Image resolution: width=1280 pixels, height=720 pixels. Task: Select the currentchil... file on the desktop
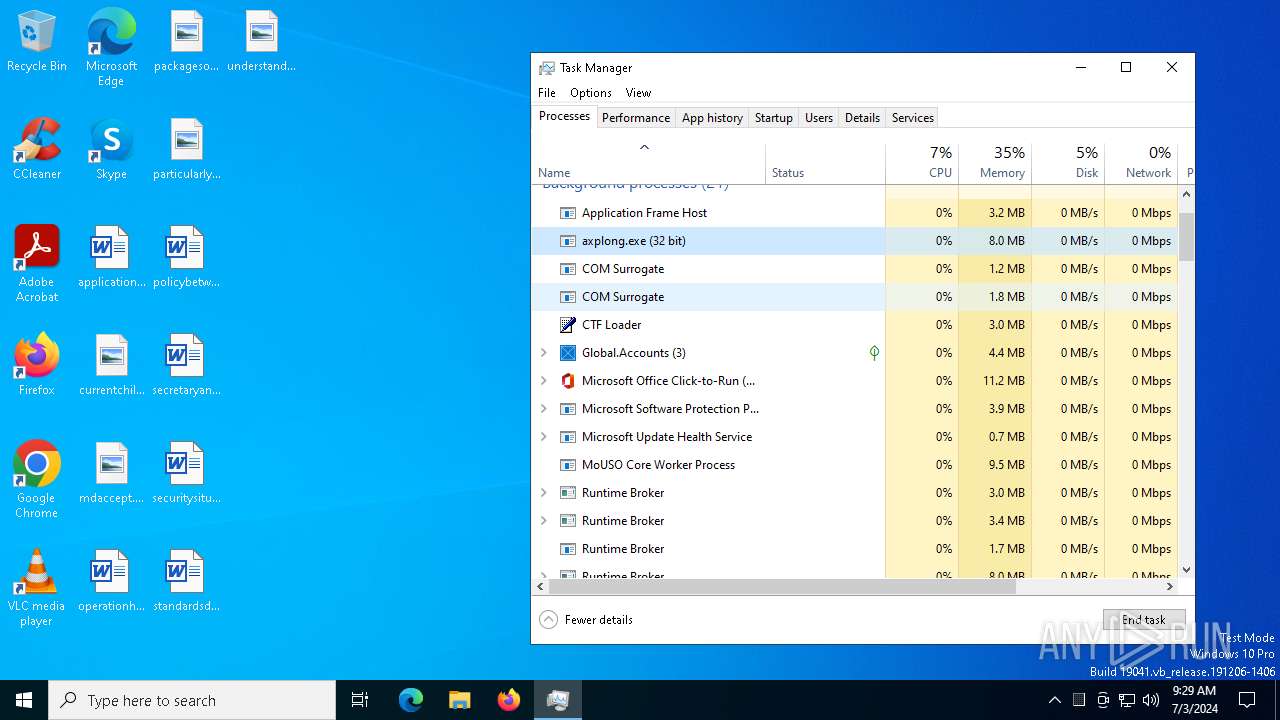tap(111, 365)
